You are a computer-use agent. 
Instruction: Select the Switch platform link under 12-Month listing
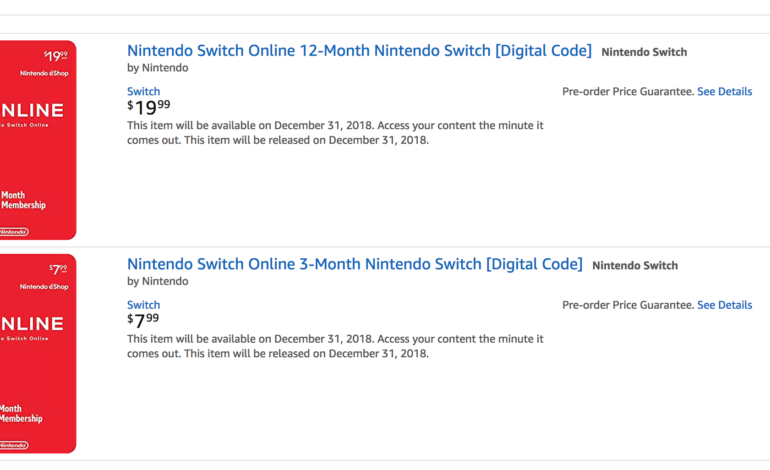(x=143, y=91)
